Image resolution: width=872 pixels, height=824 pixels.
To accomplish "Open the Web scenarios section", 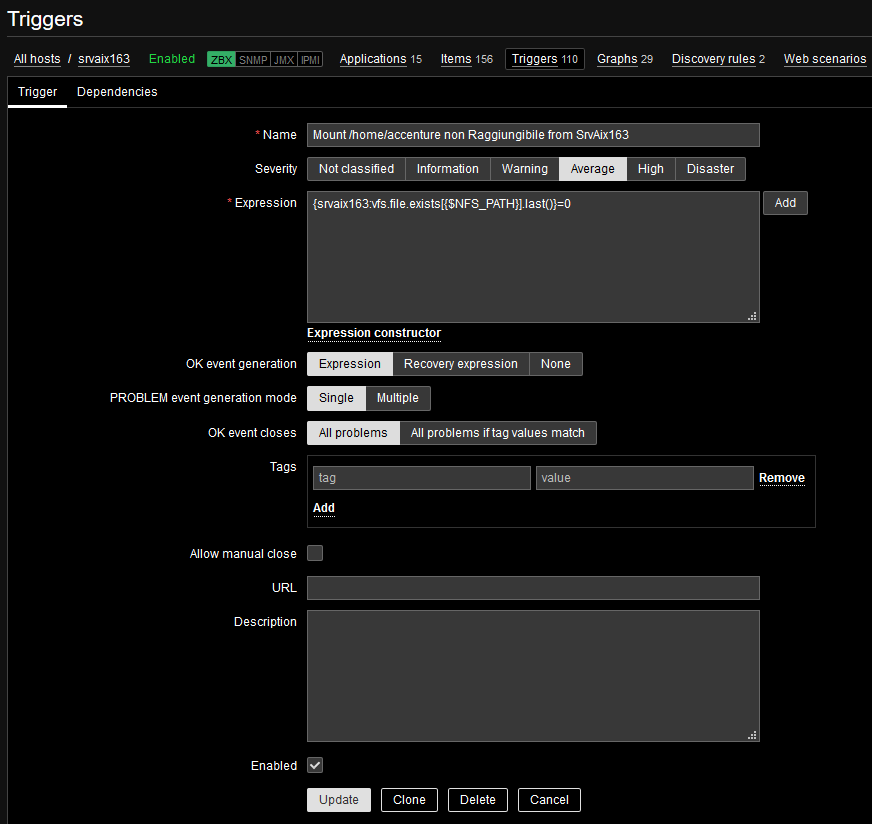I will pyautogui.click(x=825, y=59).
